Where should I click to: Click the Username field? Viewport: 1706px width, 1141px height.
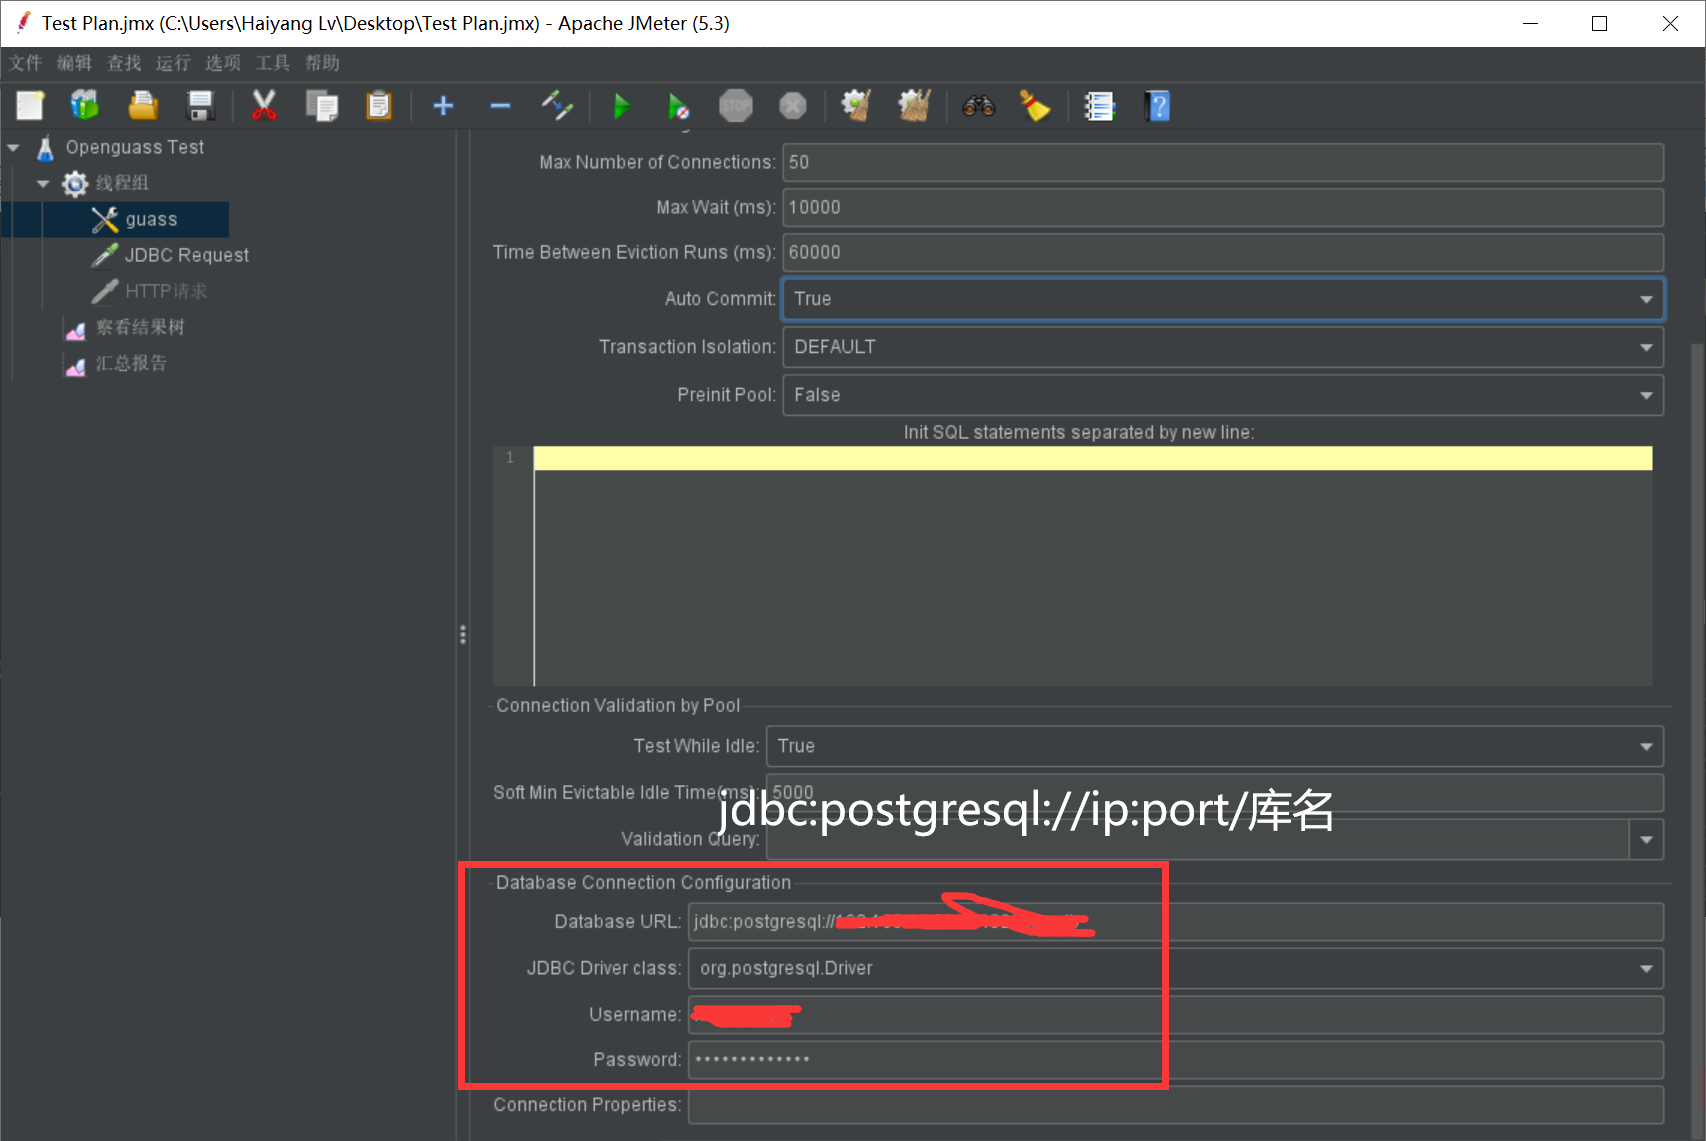click(1176, 1014)
